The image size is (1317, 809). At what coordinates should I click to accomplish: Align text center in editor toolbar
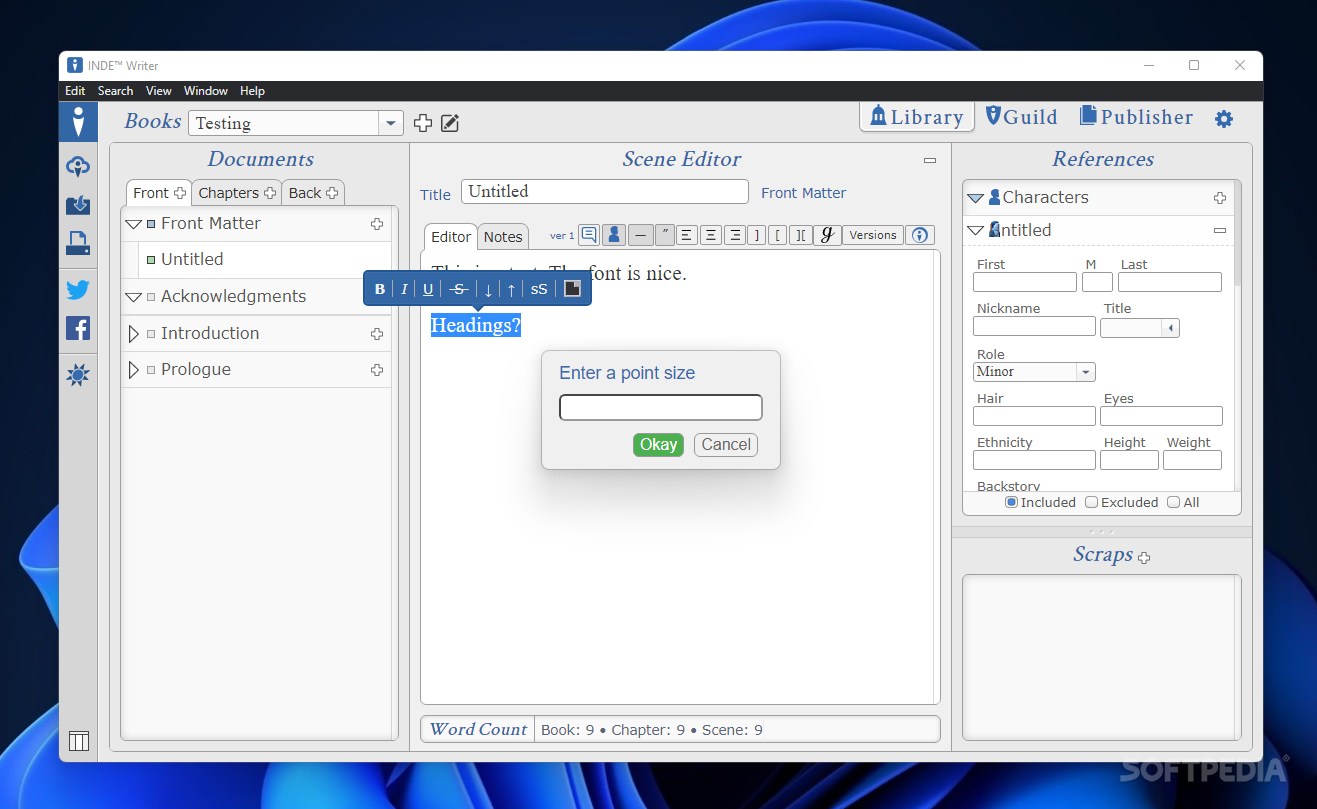(711, 235)
